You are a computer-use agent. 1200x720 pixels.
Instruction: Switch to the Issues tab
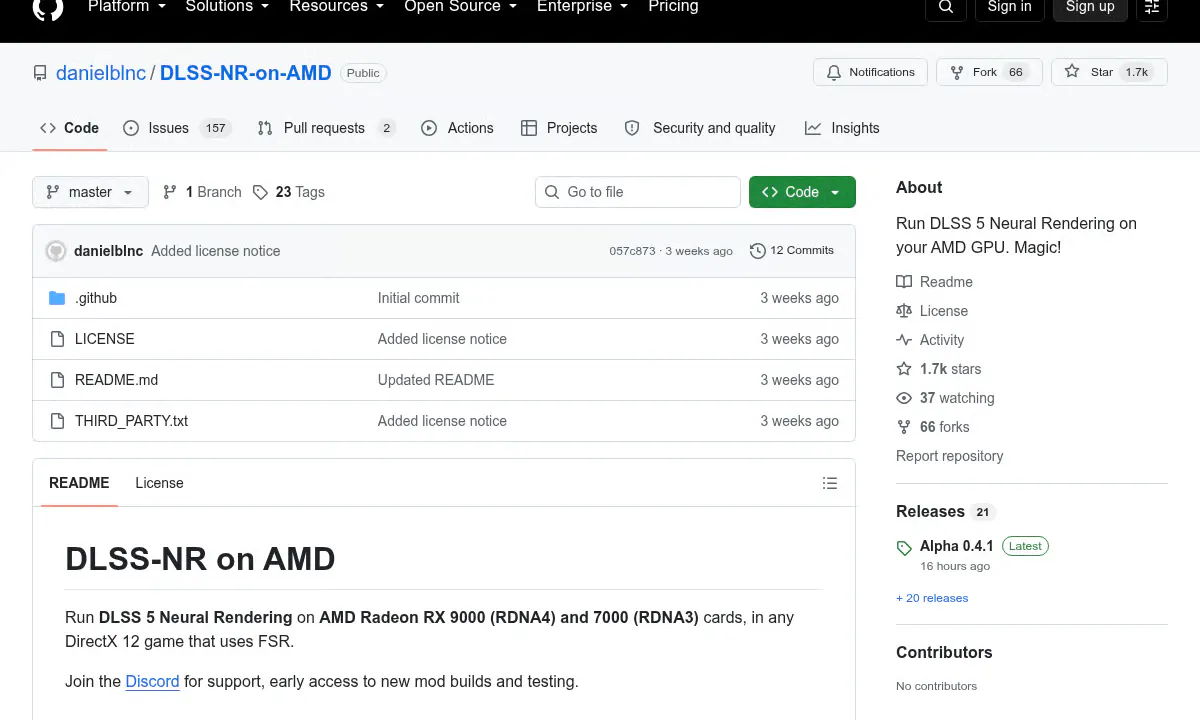point(177,128)
